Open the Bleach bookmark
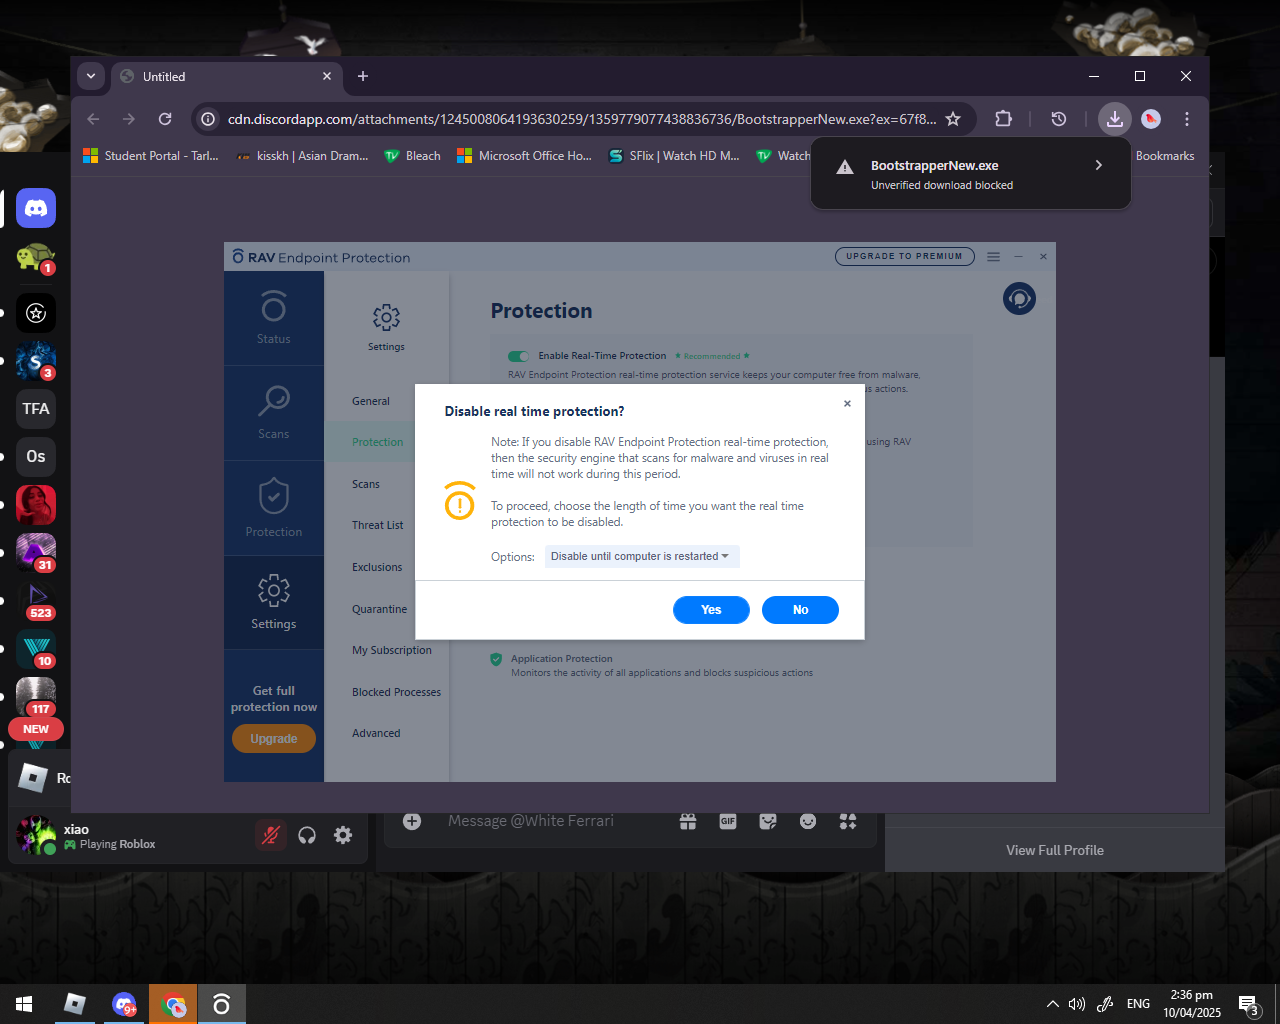This screenshot has height=1024, width=1280. [413, 156]
